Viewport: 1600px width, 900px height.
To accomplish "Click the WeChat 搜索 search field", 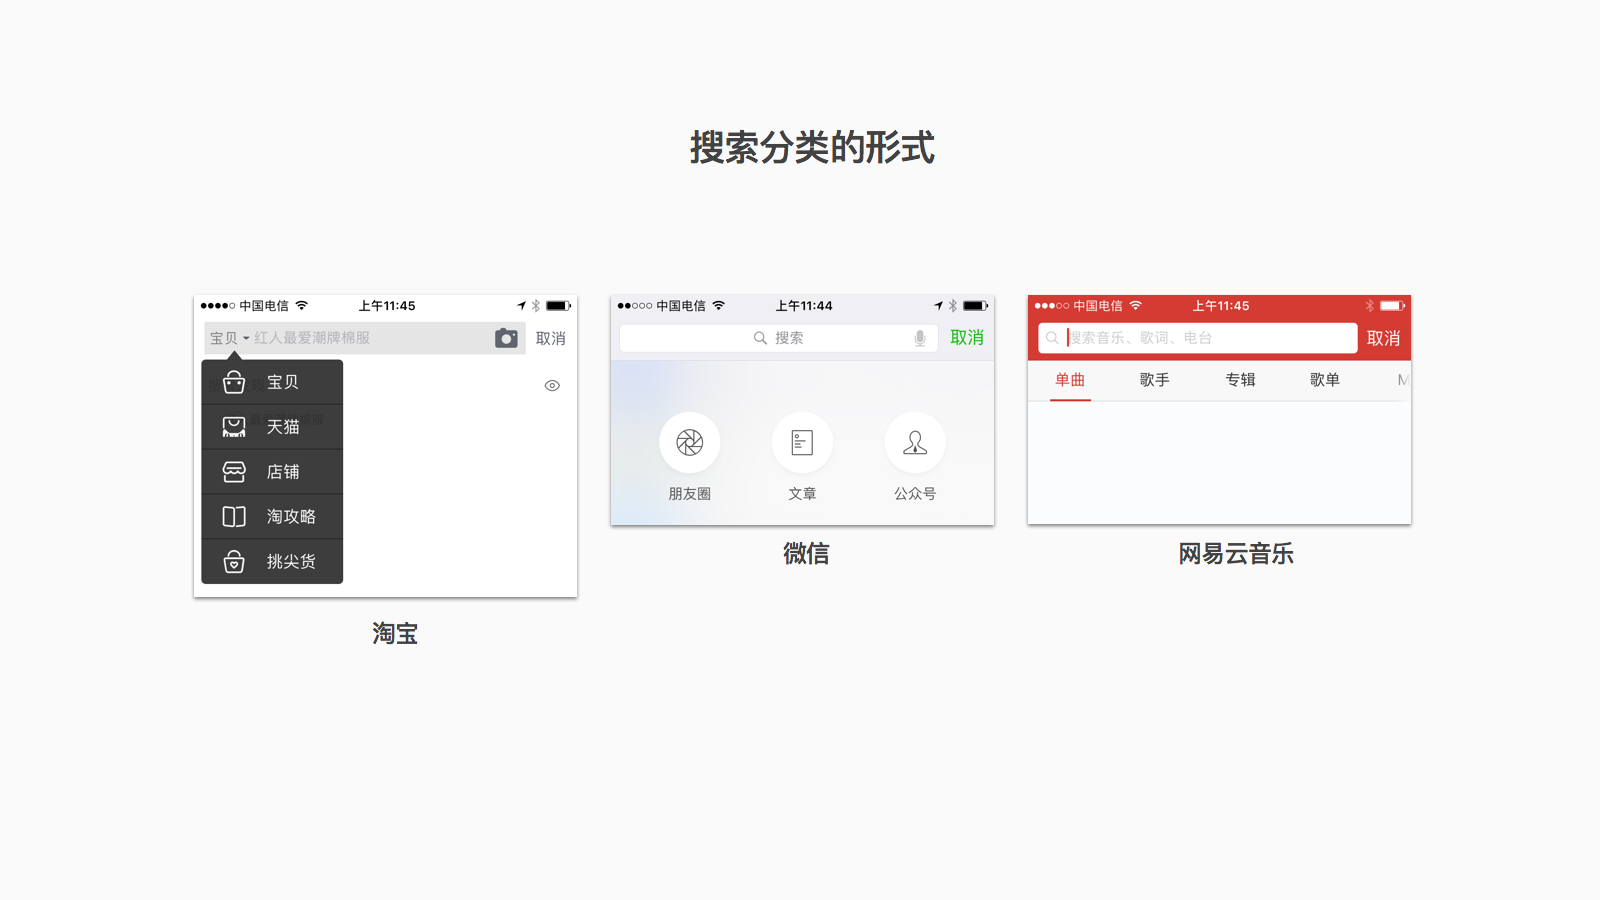I will click(x=778, y=338).
